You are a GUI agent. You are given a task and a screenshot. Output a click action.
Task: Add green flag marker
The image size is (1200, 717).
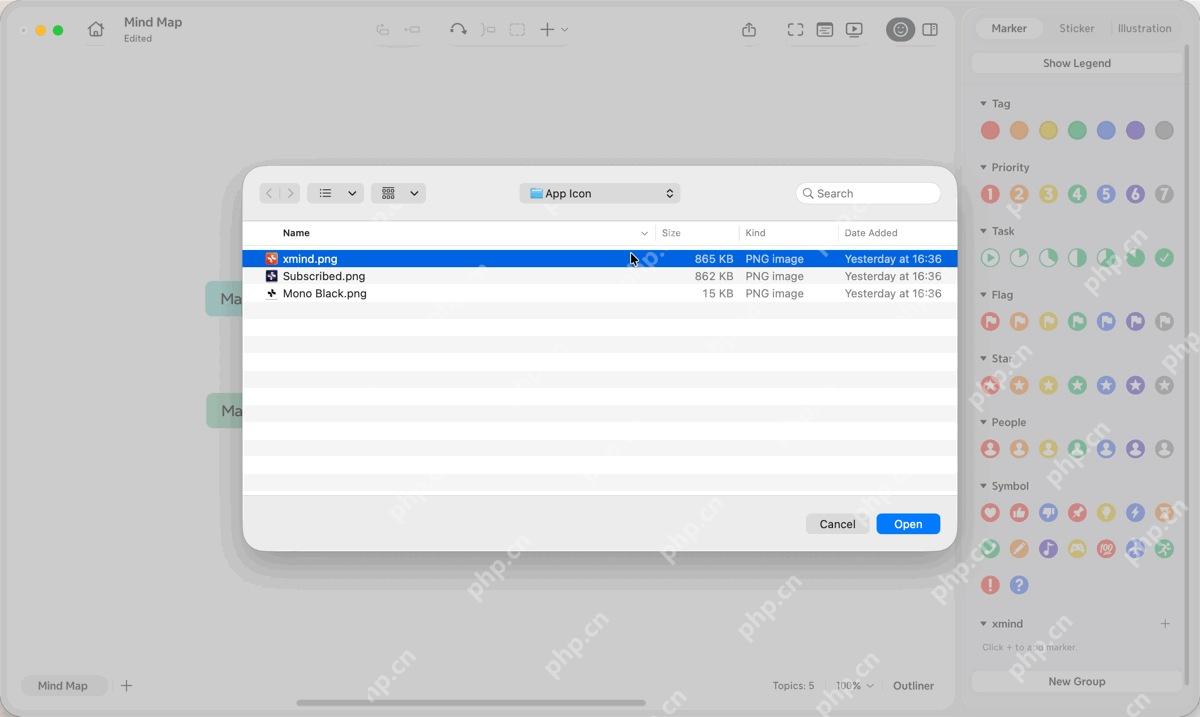1077,322
